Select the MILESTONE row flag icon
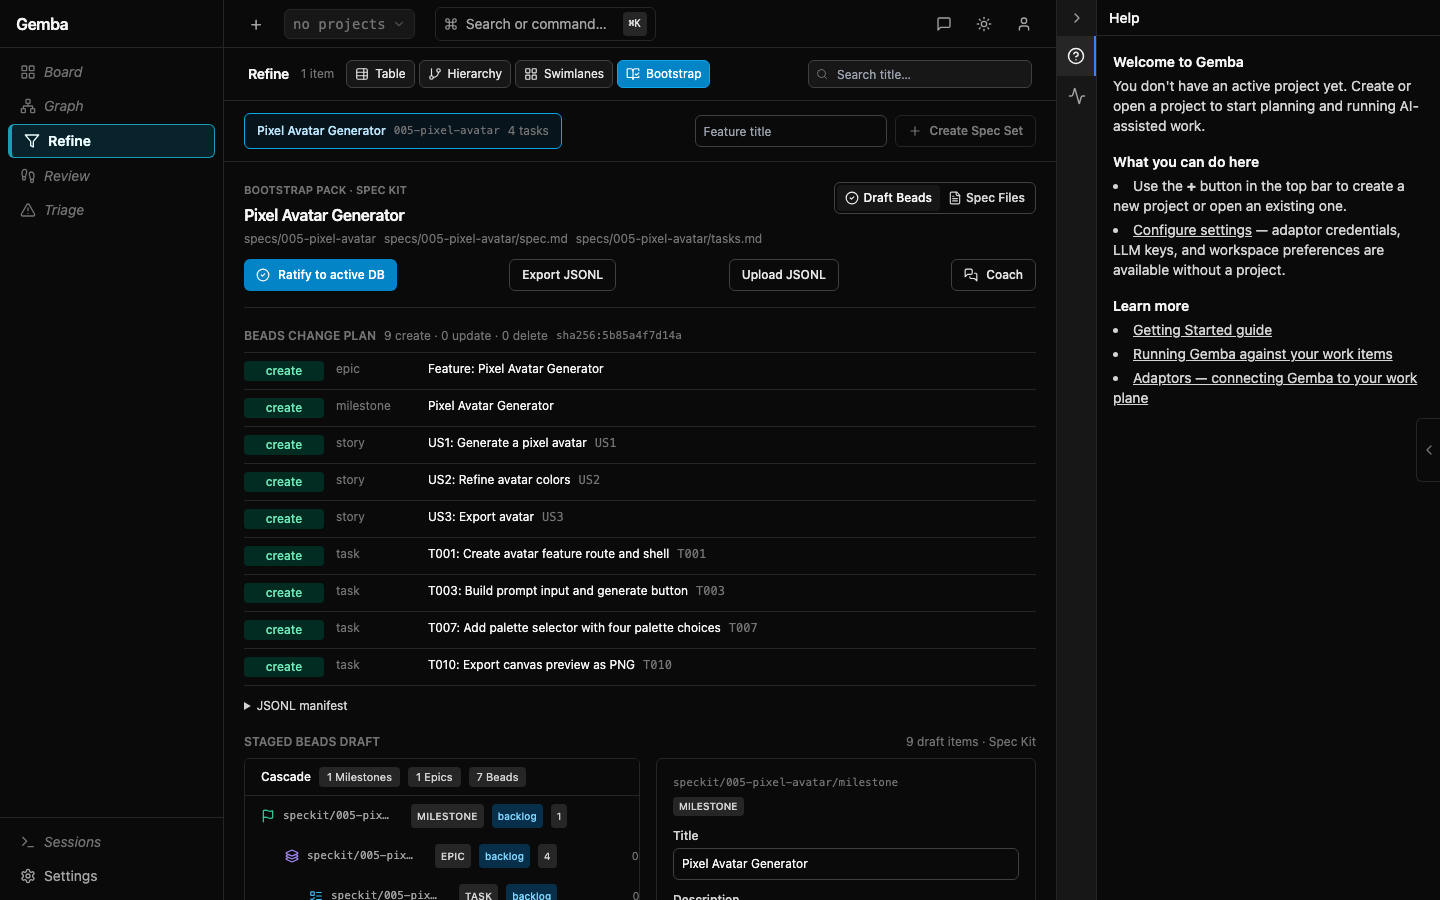Viewport: 1440px width, 900px height. click(268, 816)
